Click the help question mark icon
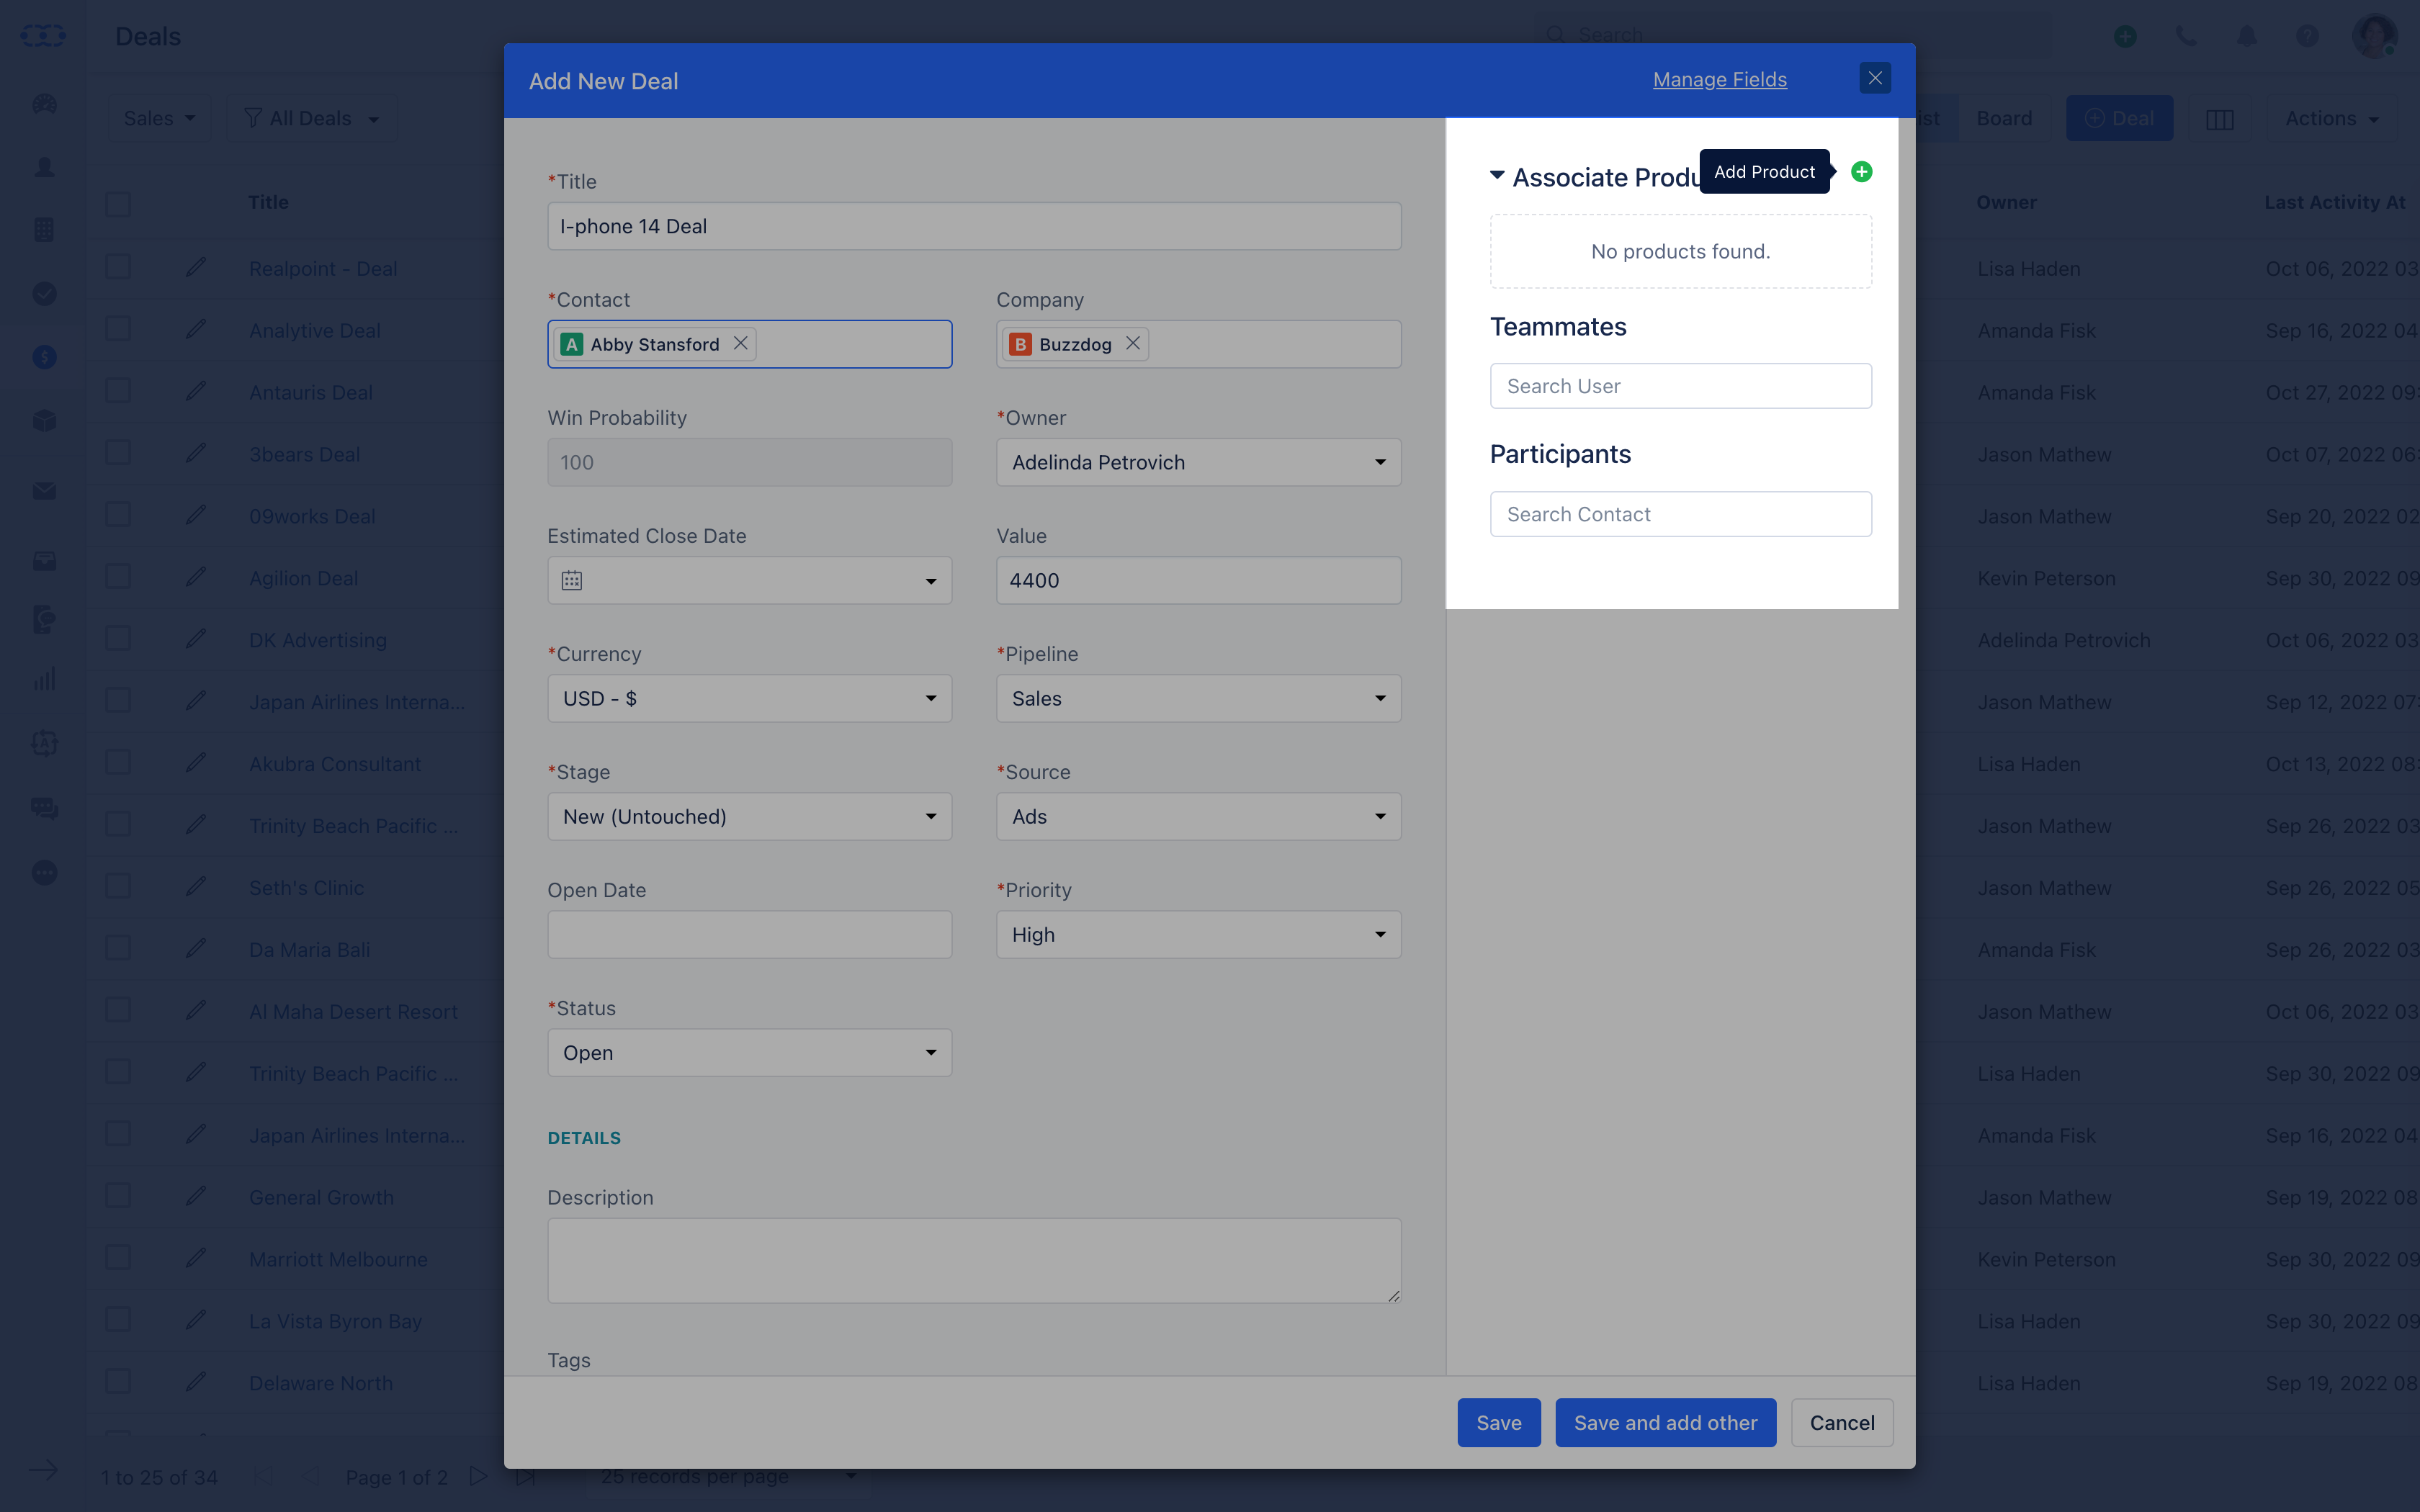This screenshot has height=1512, width=2420. point(2307,36)
